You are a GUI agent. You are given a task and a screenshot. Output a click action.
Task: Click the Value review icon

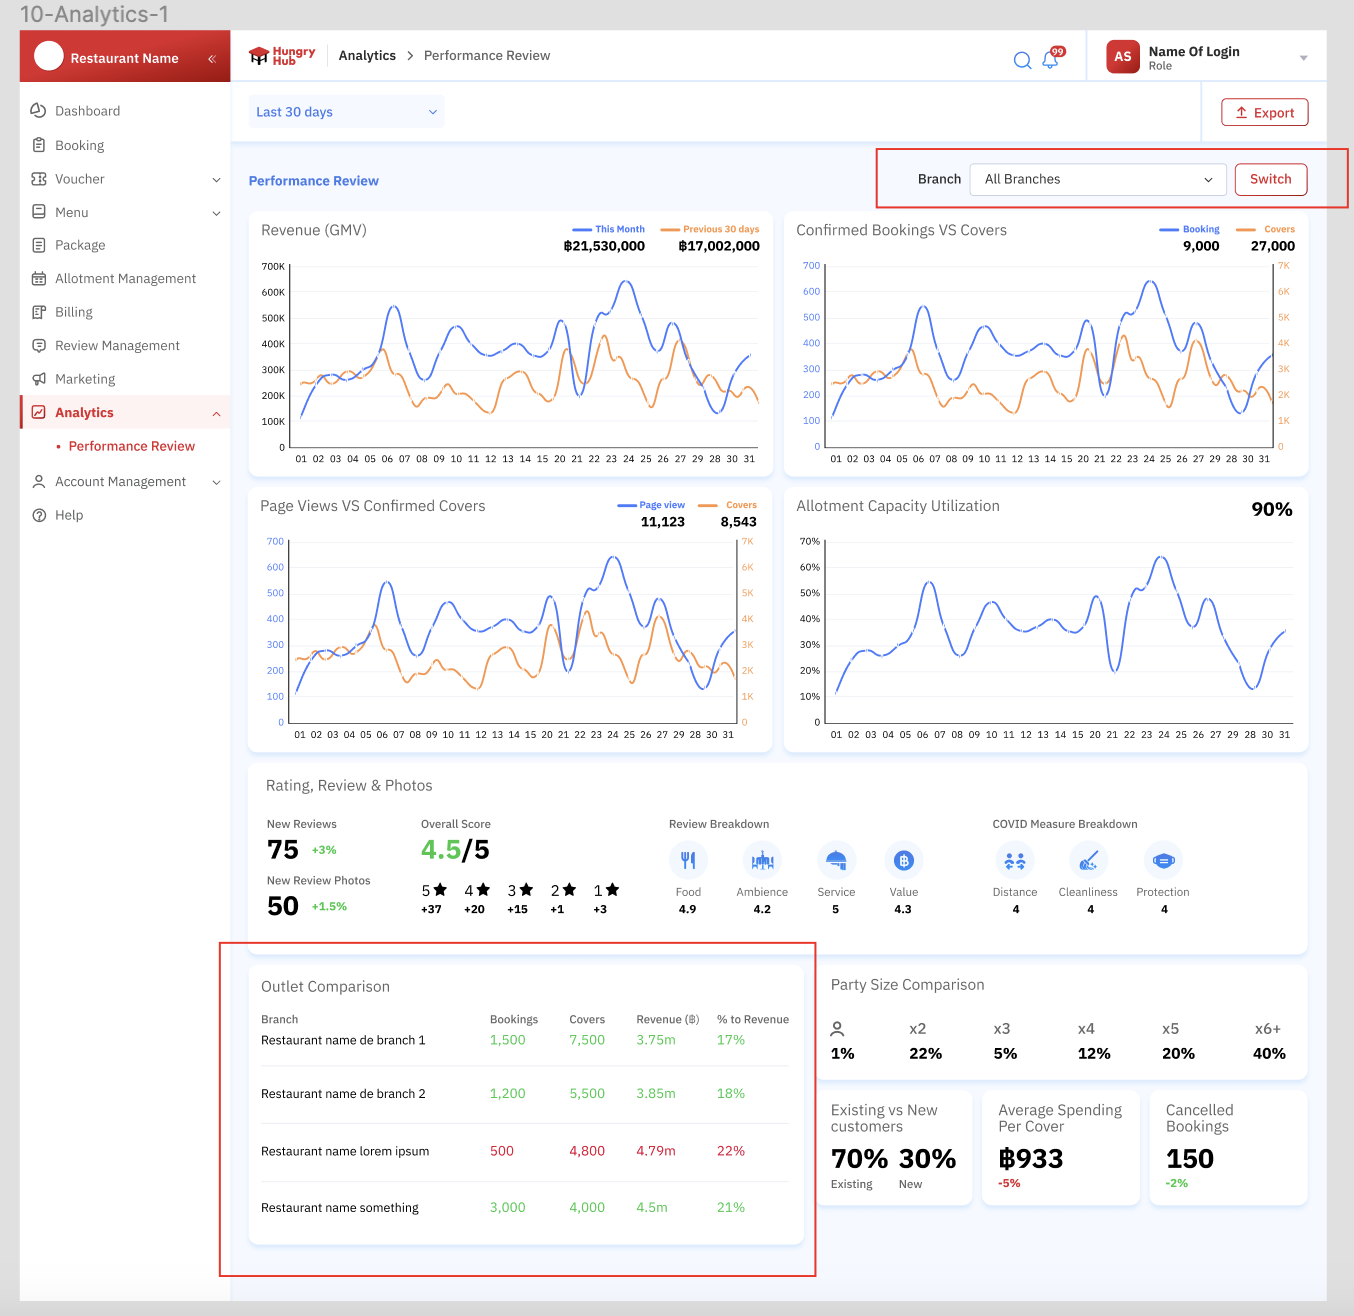click(903, 860)
